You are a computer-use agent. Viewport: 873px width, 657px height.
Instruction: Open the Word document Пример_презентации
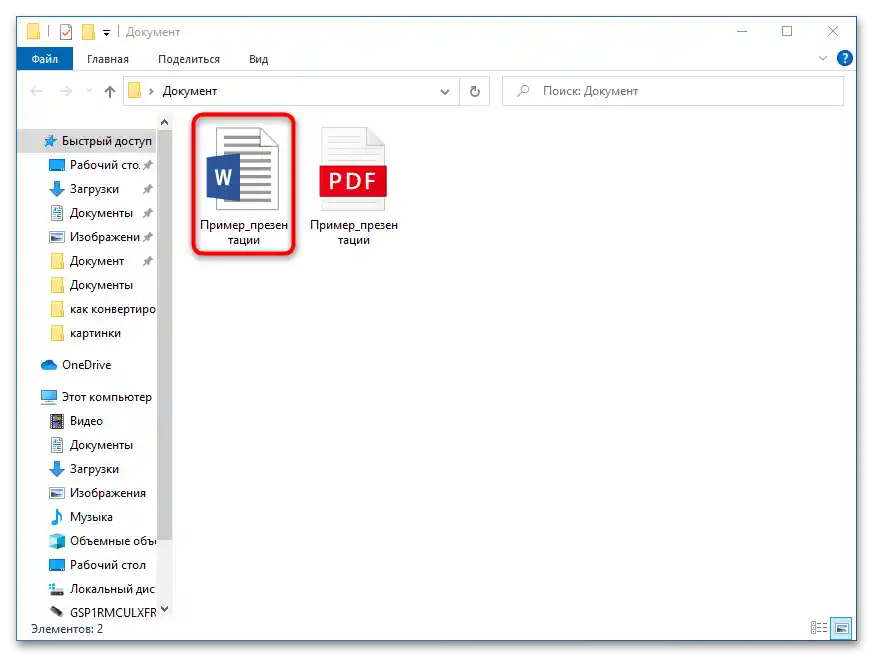(x=243, y=185)
